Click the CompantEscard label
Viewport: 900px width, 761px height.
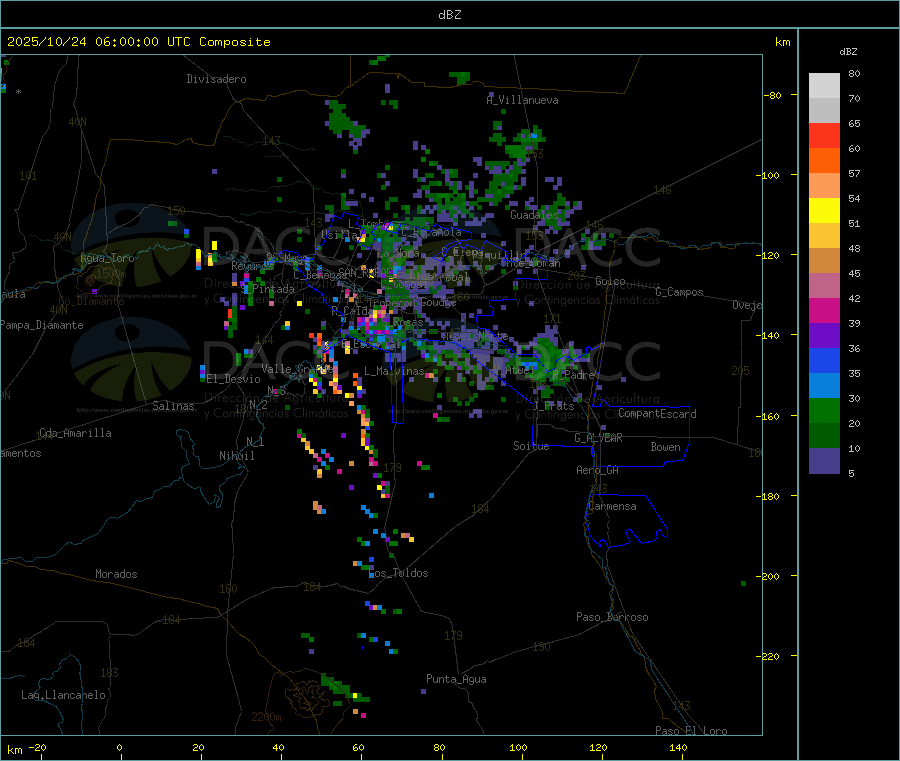click(657, 414)
